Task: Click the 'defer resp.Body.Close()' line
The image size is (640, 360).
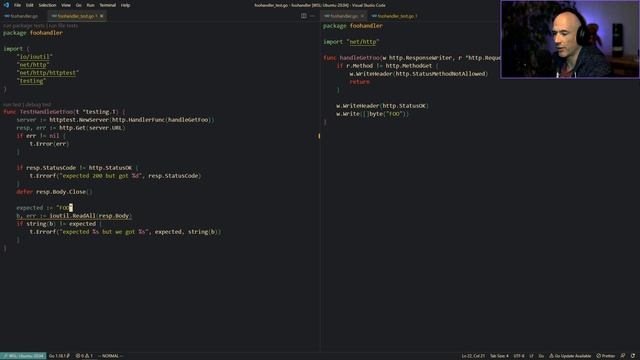Action: coord(55,192)
